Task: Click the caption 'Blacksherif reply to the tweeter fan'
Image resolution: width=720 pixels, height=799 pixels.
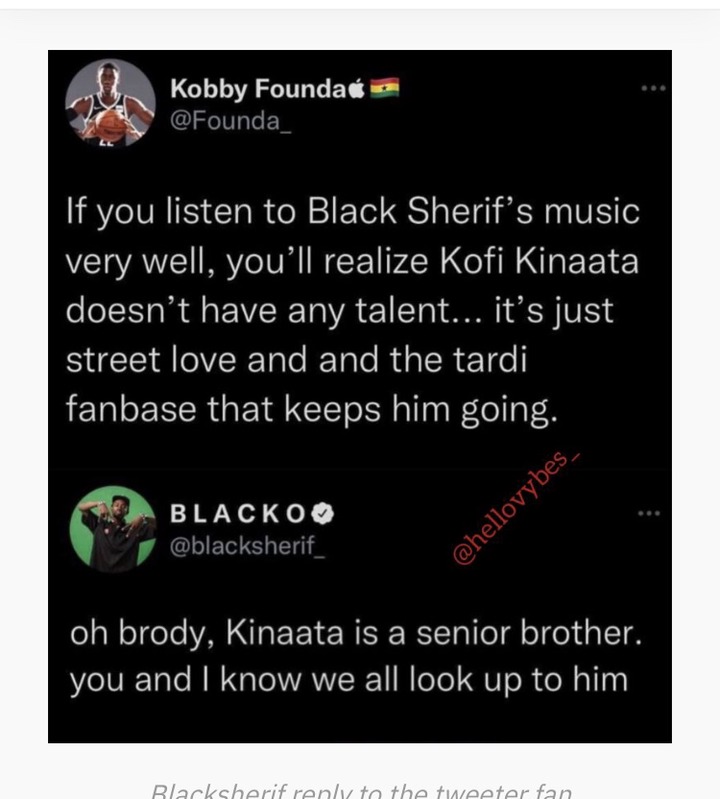Action: [362, 790]
